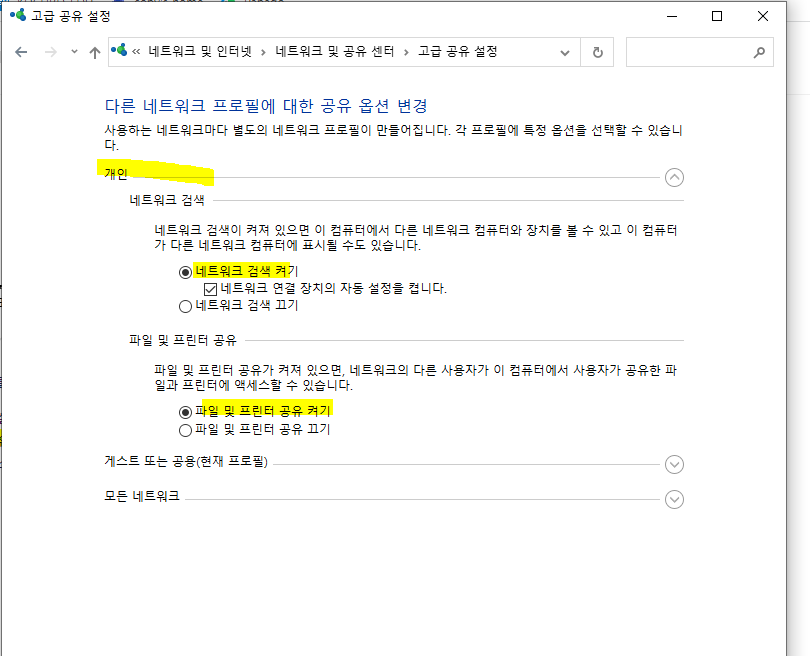This screenshot has width=810, height=656.
Task: Expand 모든 네트워크 section
Action: click(674, 499)
